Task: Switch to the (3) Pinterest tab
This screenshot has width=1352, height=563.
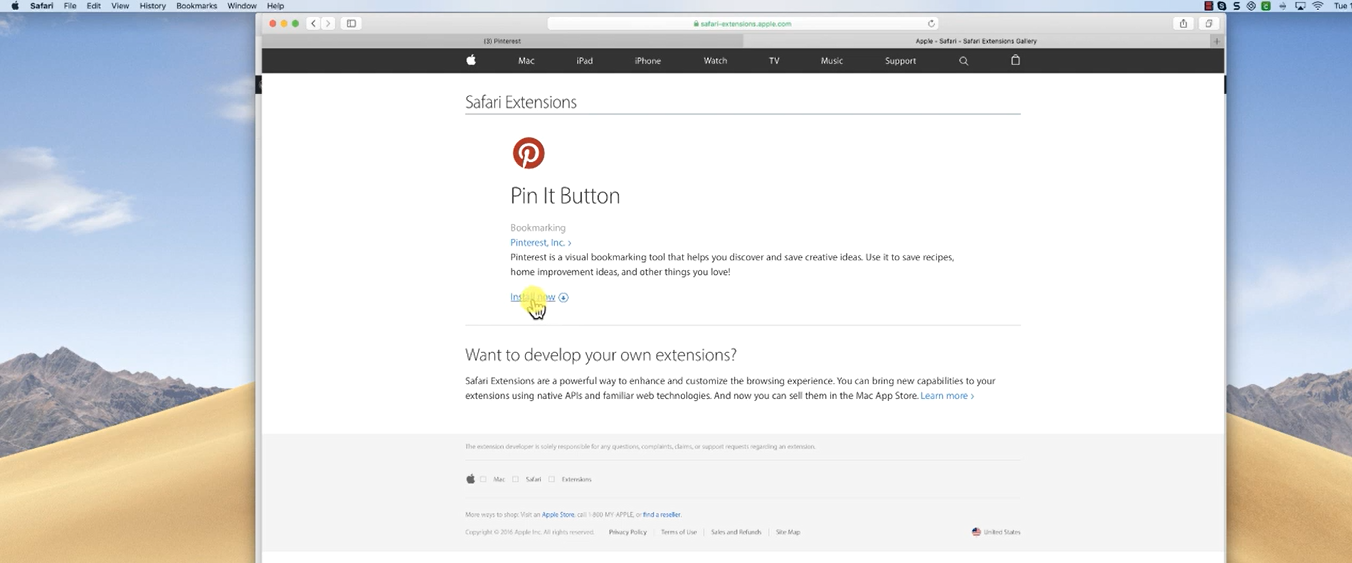Action: (x=502, y=41)
